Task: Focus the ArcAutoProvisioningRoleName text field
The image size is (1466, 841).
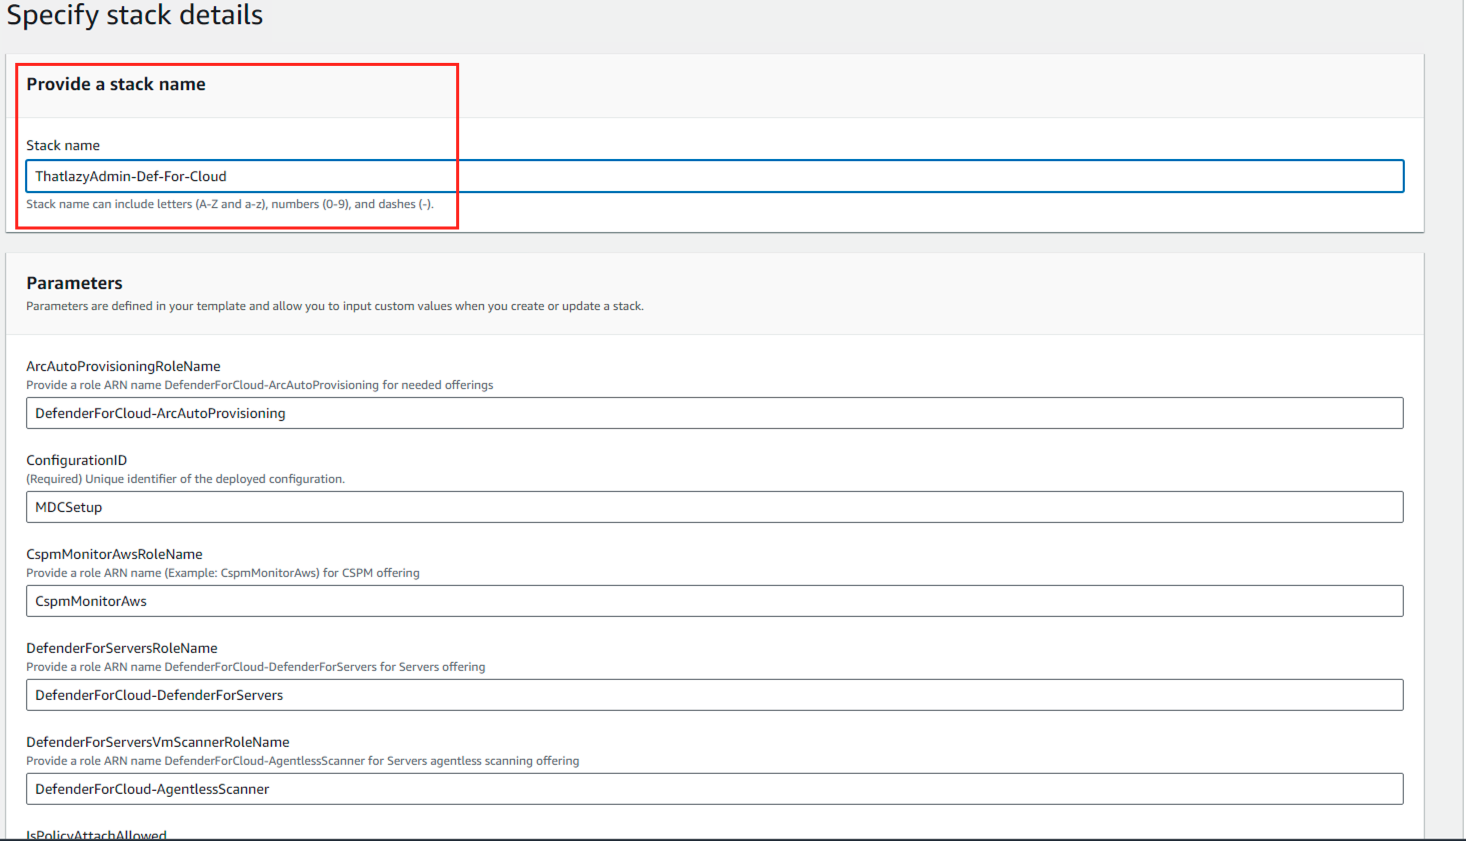Action: pyautogui.click(x=714, y=413)
